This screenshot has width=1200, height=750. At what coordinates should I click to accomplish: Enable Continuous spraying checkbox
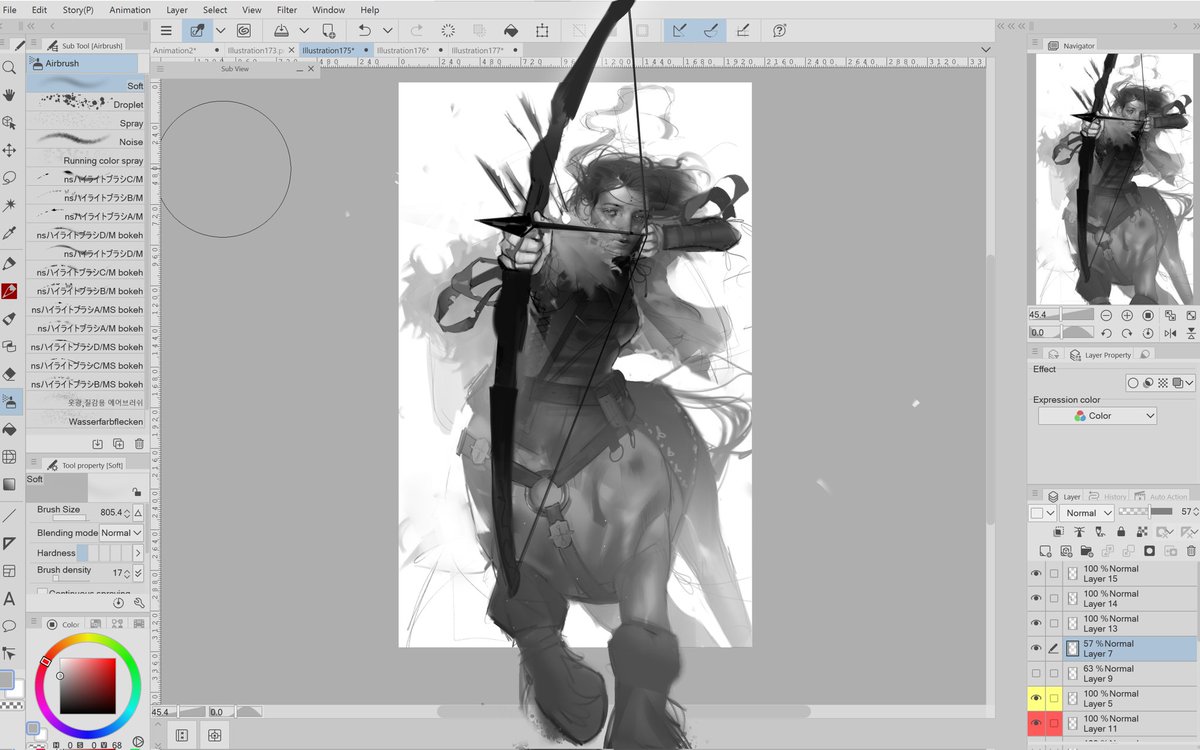[x=41, y=592]
